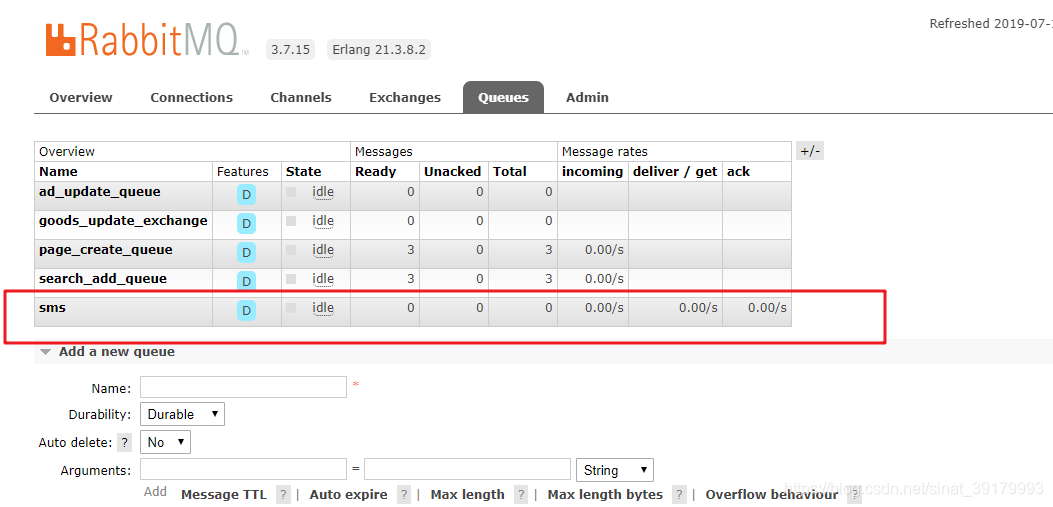Click the D durable badge for sms
This screenshot has height=507, width=1053.
pos(246,310)
